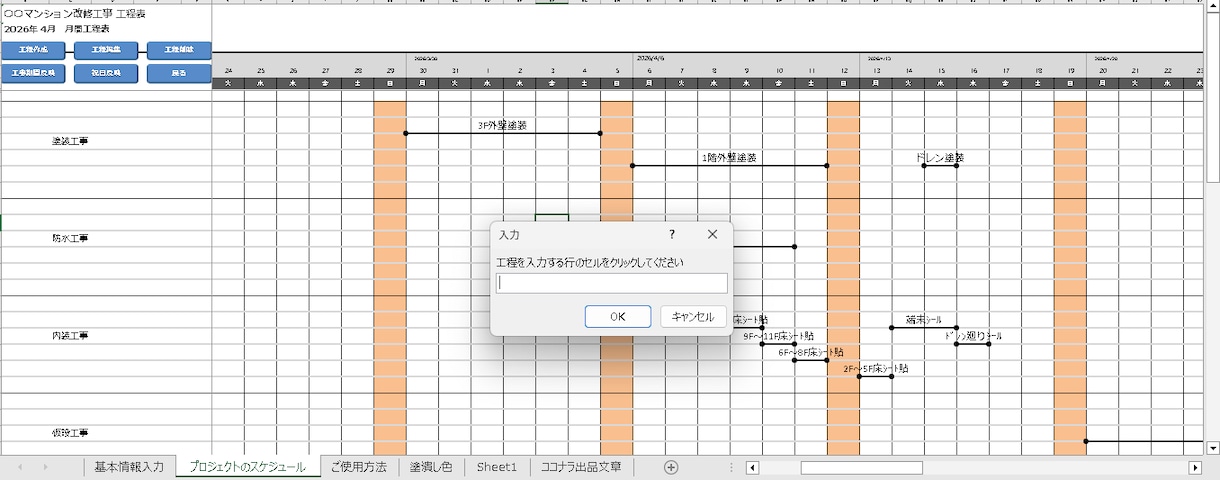Screen dimensions: 1220x480
Task: Click the 2F~5F床シート貼 task label
Action: [x=876, y=369]
